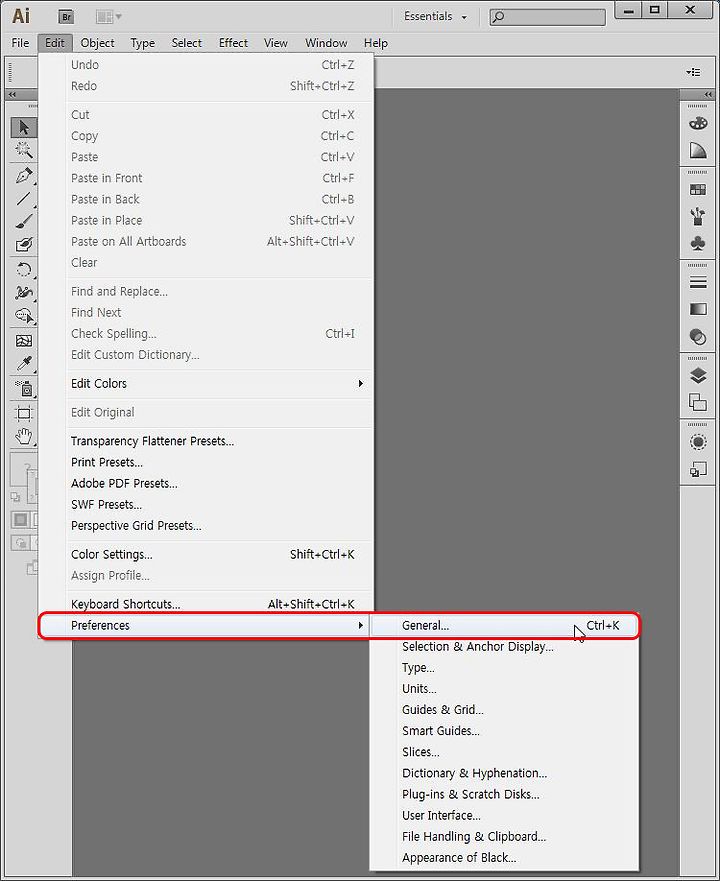This screenshot has width=720, height=881.
Task: Select the Artboard tool
Action: pos(24,414)
